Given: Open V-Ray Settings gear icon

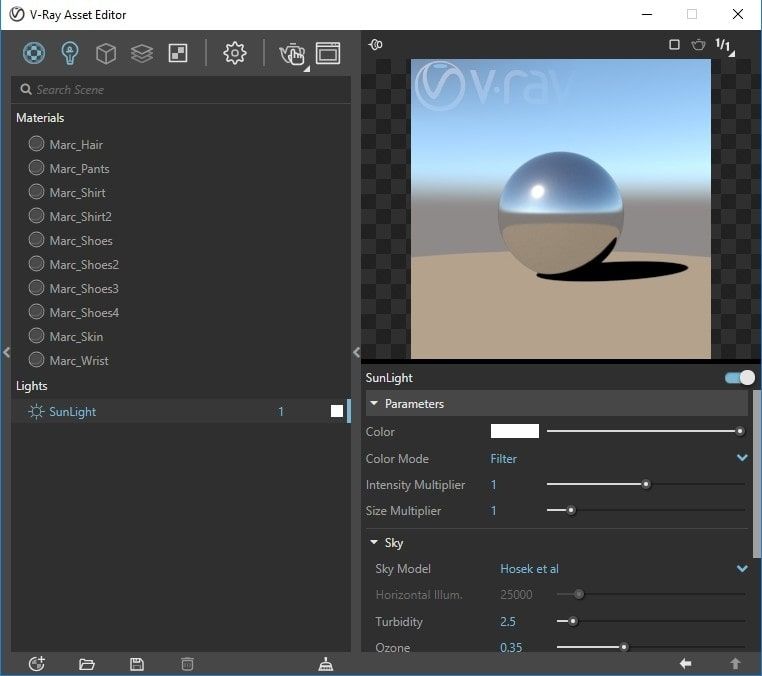Looking at the screenshot, I should [235, 53].
